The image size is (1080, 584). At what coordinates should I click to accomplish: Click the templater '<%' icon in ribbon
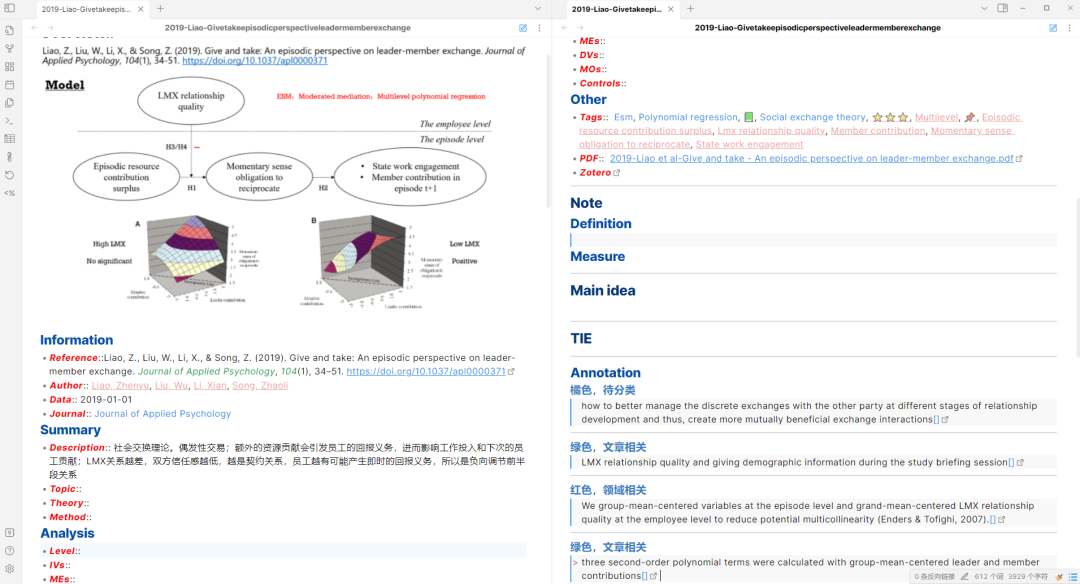10,193
